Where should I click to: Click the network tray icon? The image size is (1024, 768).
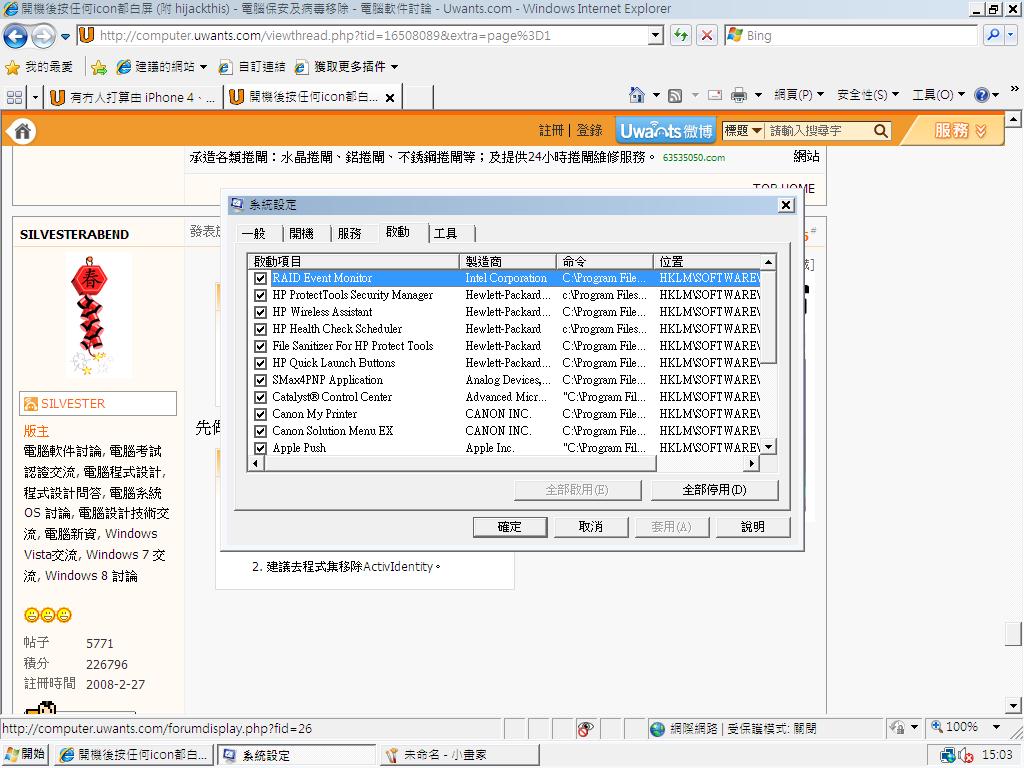pos(948,756)
